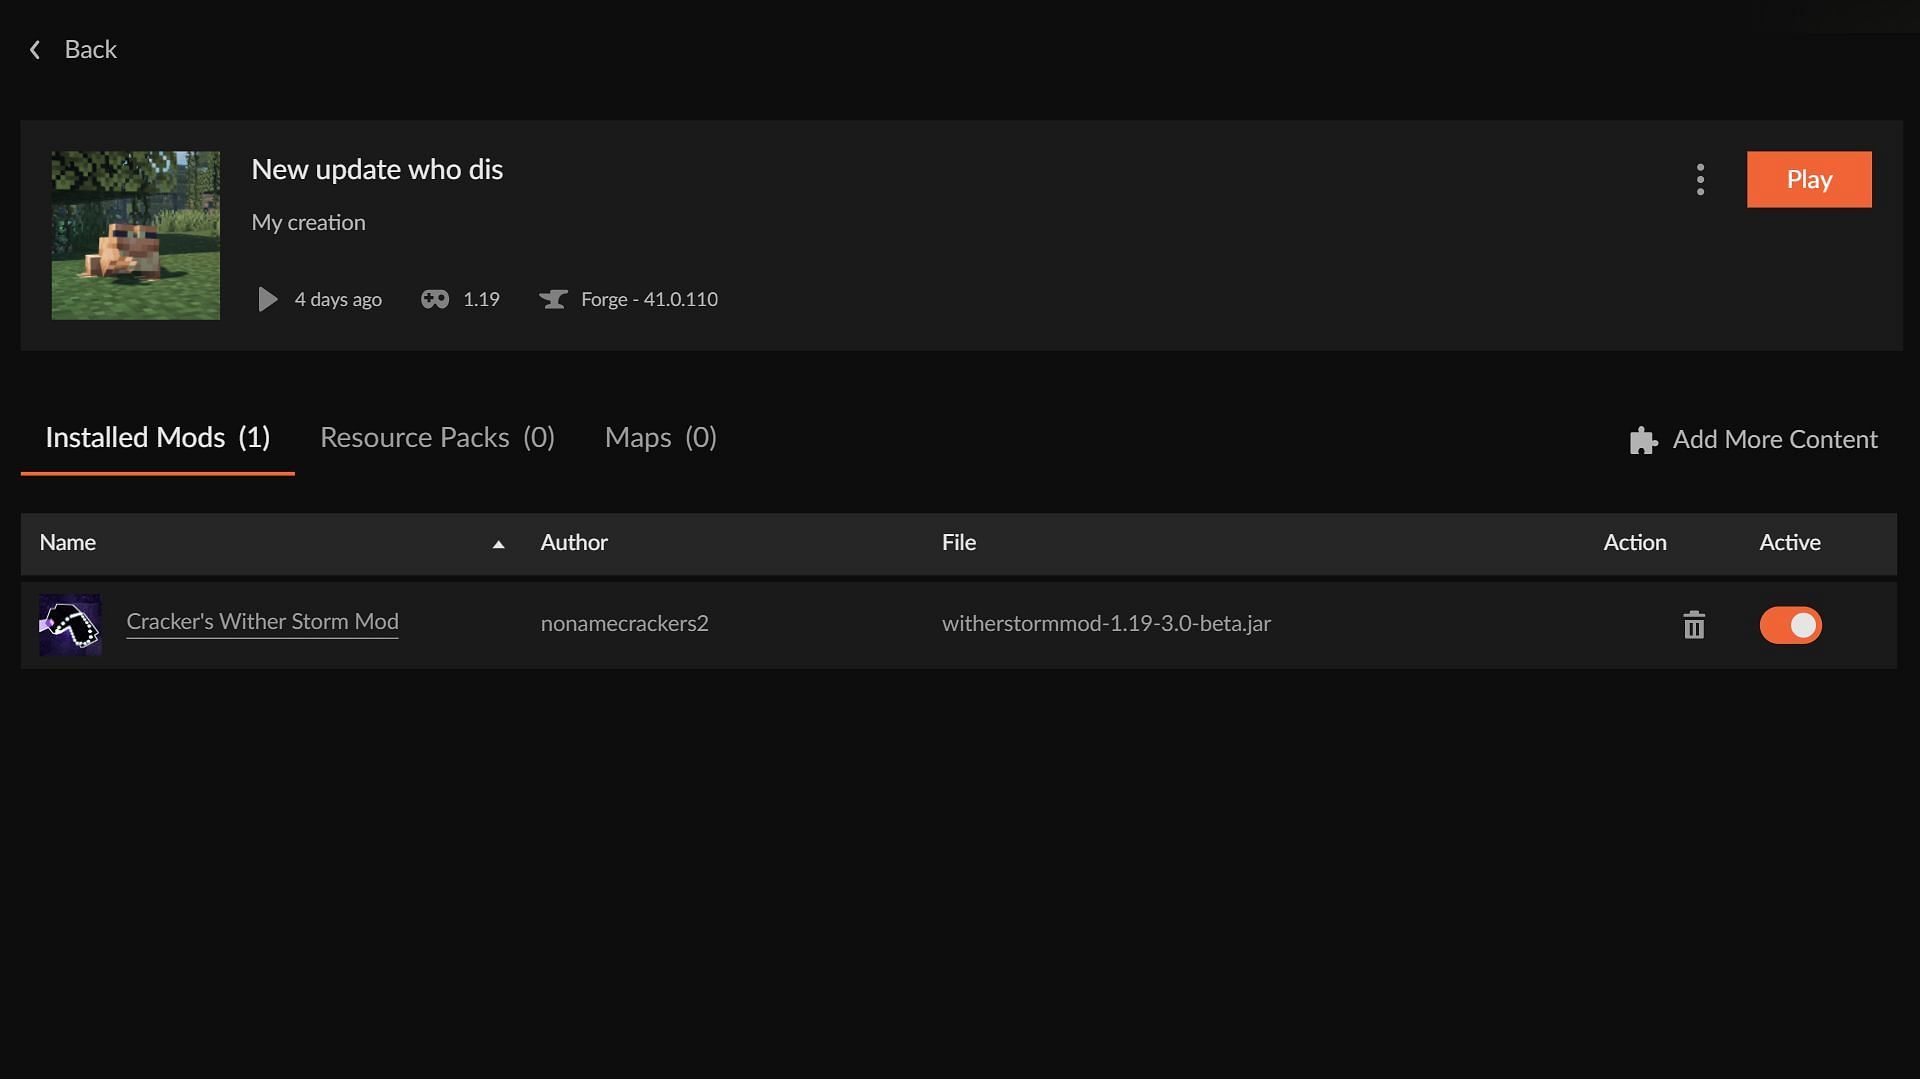Open the Resource Packs tab
1920x1079 pixels.
[437, 438]
